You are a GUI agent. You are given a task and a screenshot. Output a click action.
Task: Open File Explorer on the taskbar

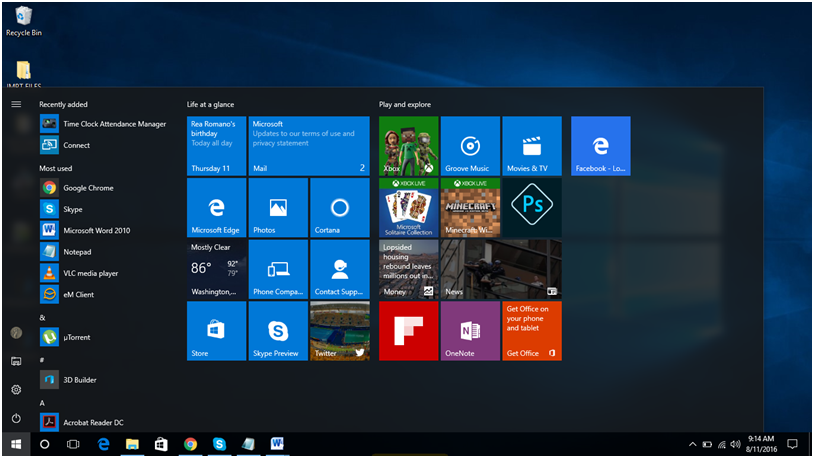click(132, 444)
